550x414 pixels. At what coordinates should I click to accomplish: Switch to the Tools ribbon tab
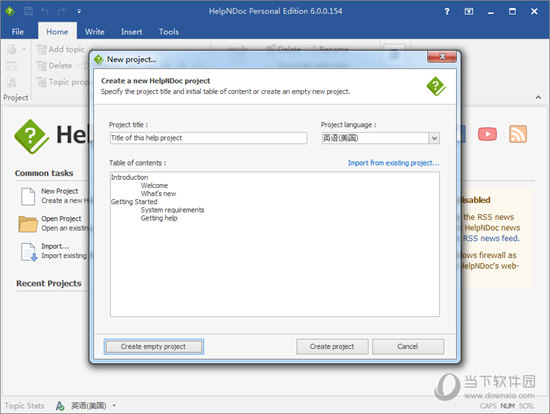[x=169, y=32]
